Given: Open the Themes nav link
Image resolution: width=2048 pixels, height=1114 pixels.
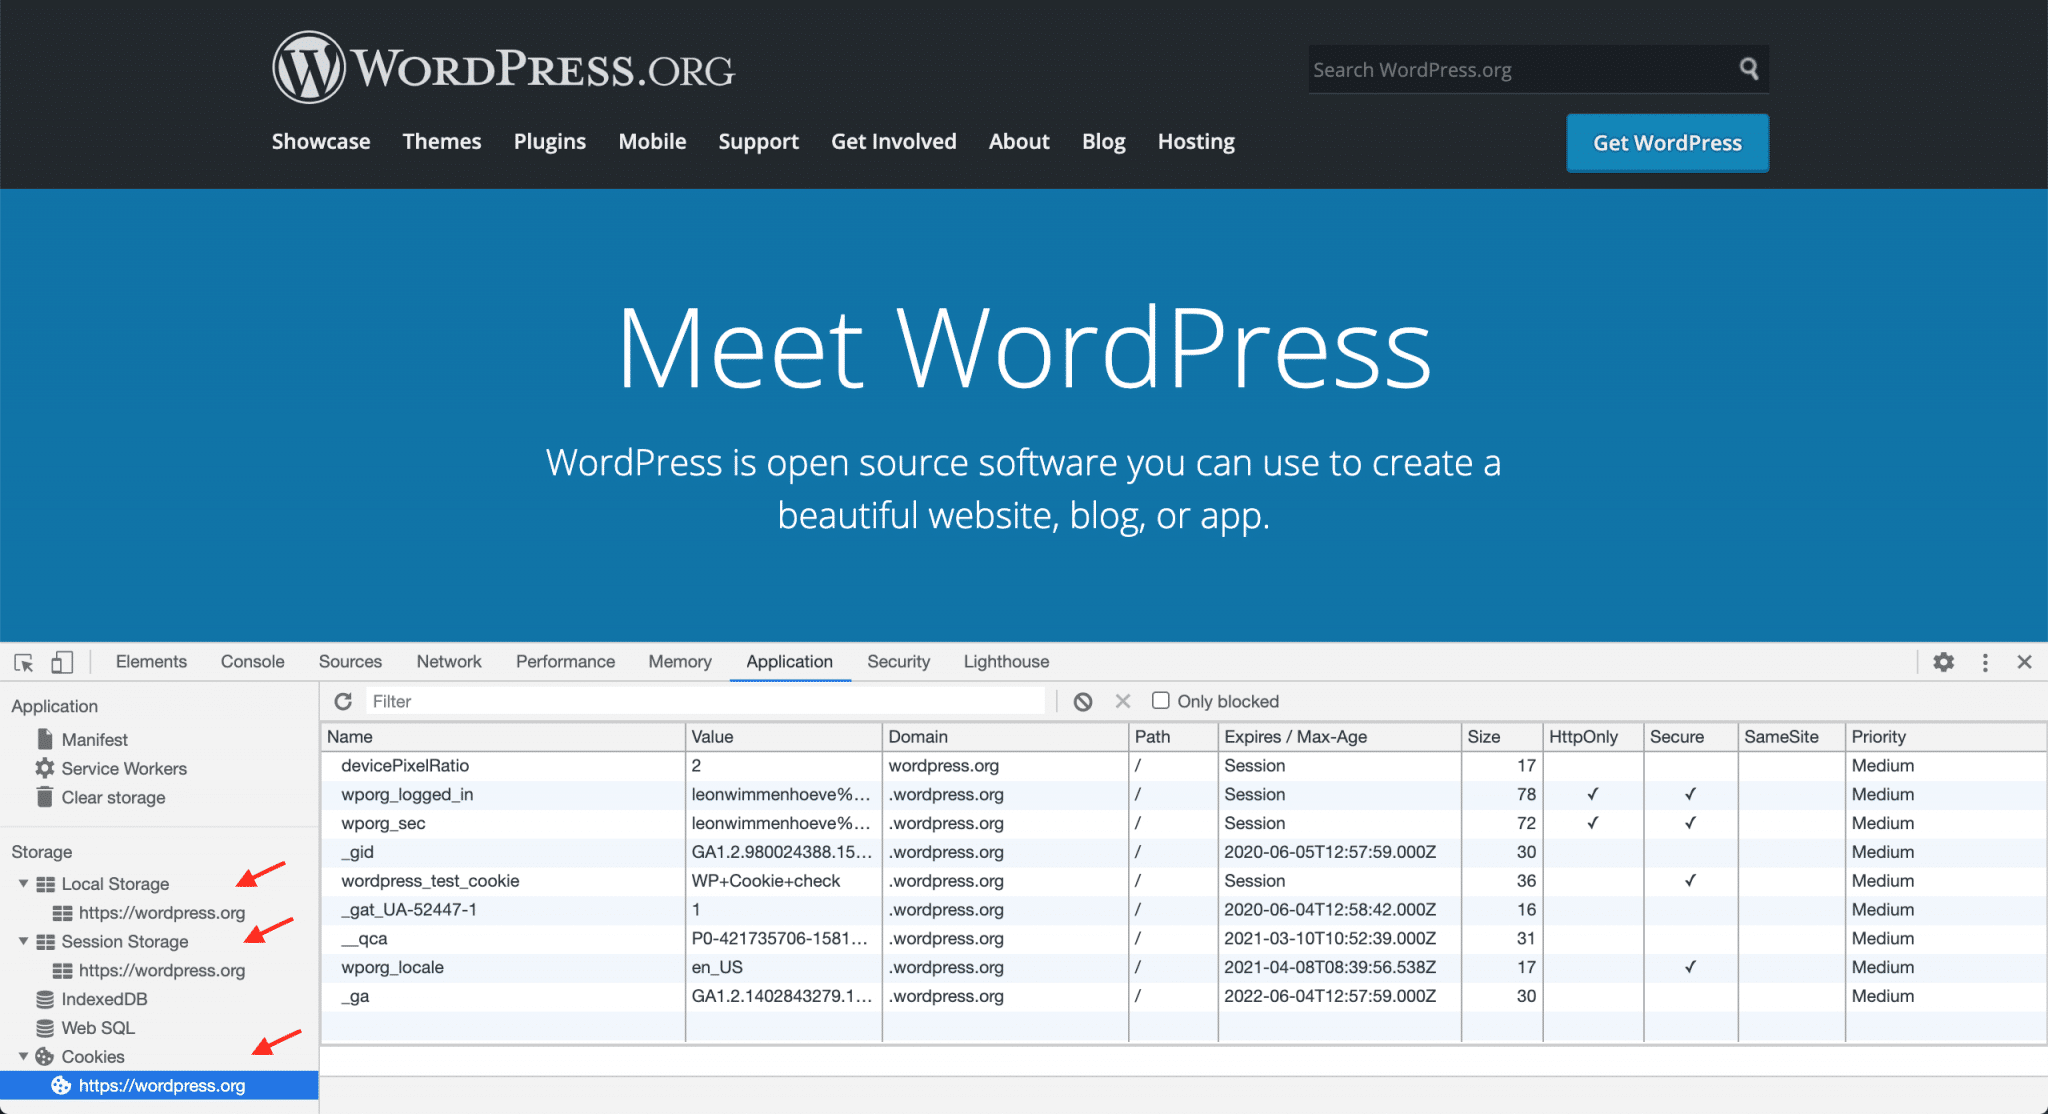Looking at the screenshot, I should 442,141.
